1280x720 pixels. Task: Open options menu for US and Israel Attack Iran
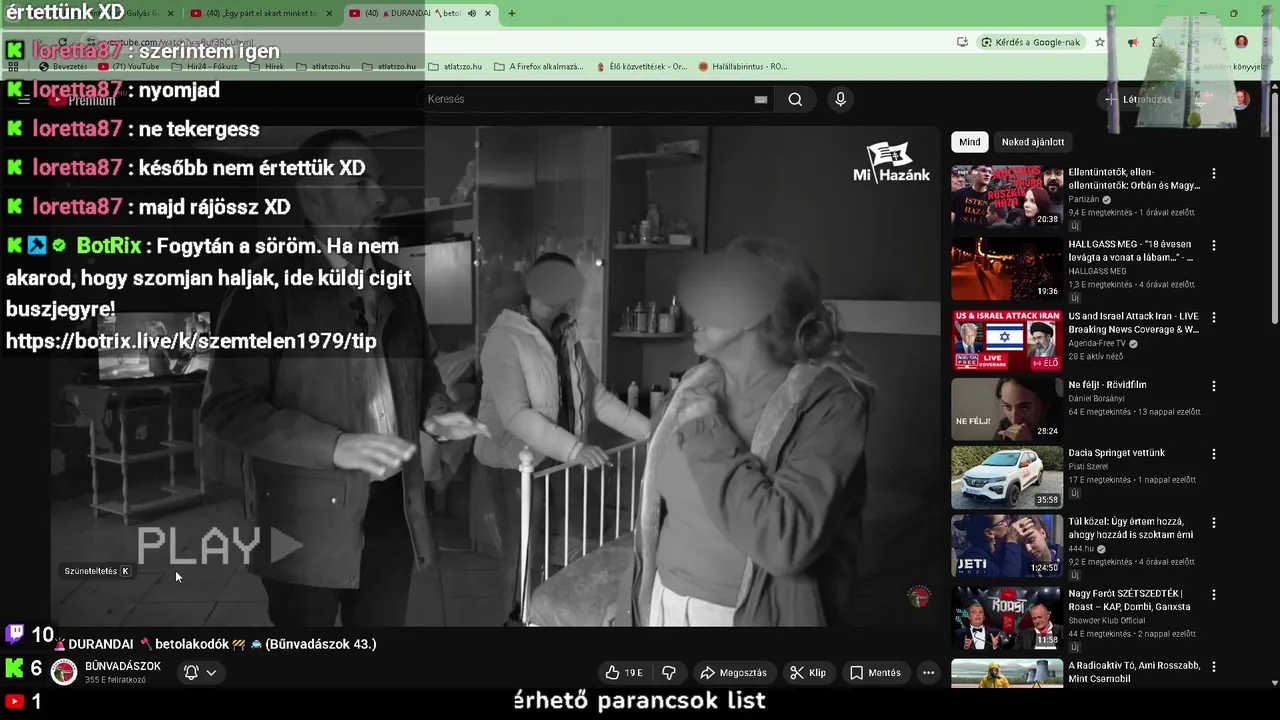tap(1214, 318)
